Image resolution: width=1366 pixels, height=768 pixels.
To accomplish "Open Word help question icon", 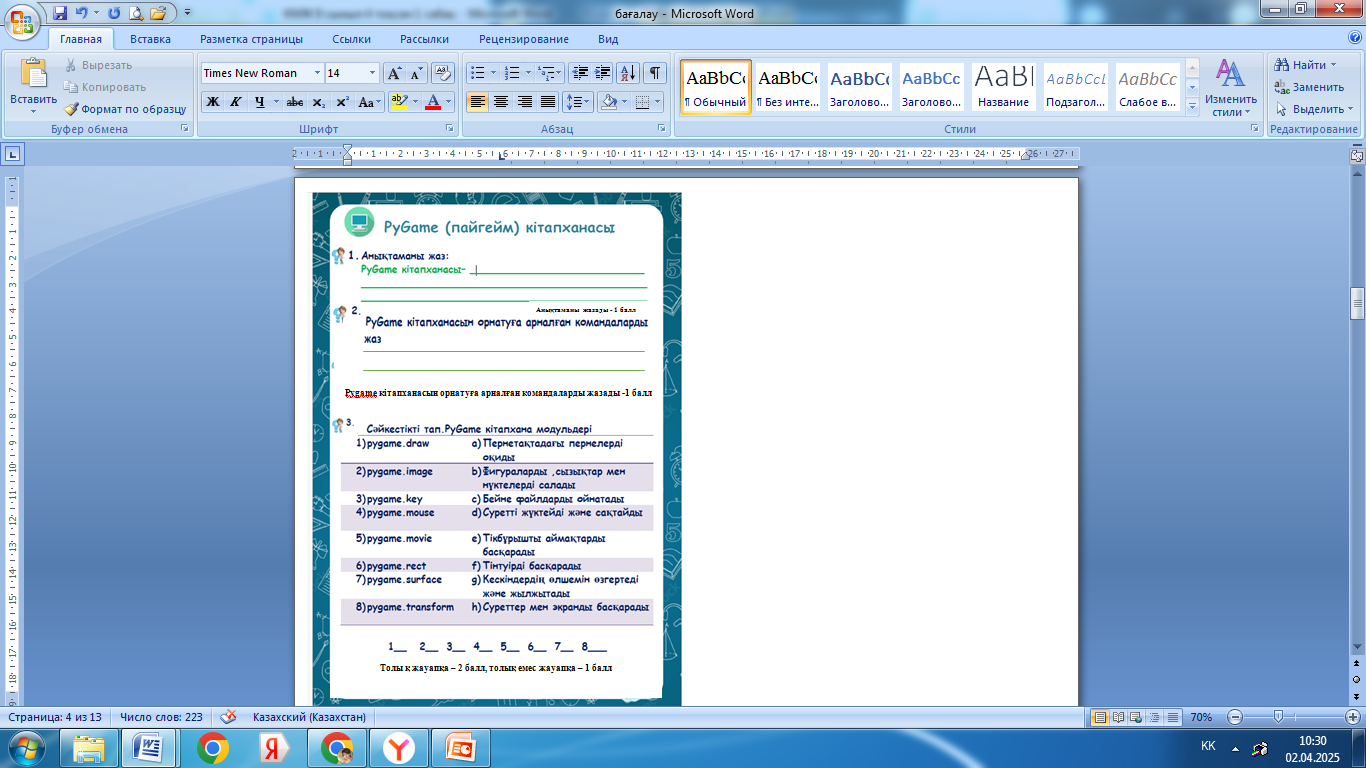I will coord(1353,38).
